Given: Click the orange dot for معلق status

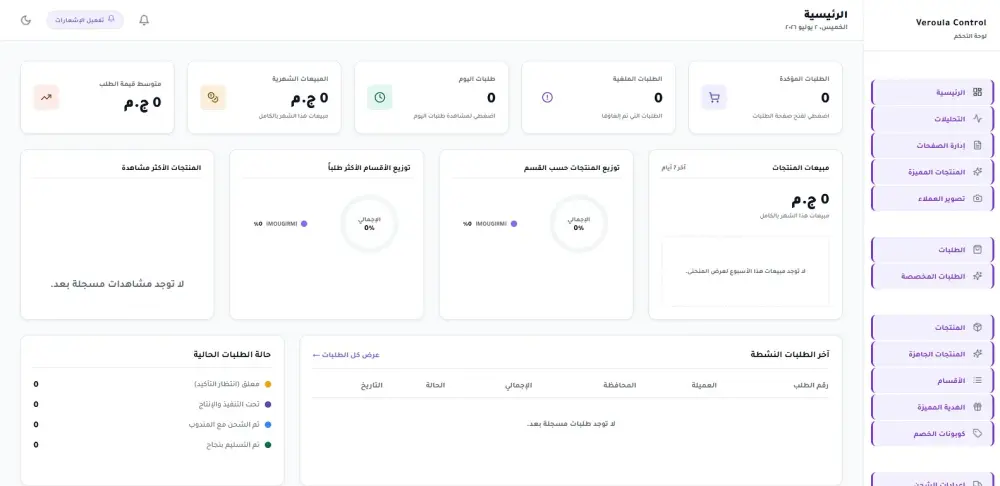Looking at the screenshot, I should 268,385.
